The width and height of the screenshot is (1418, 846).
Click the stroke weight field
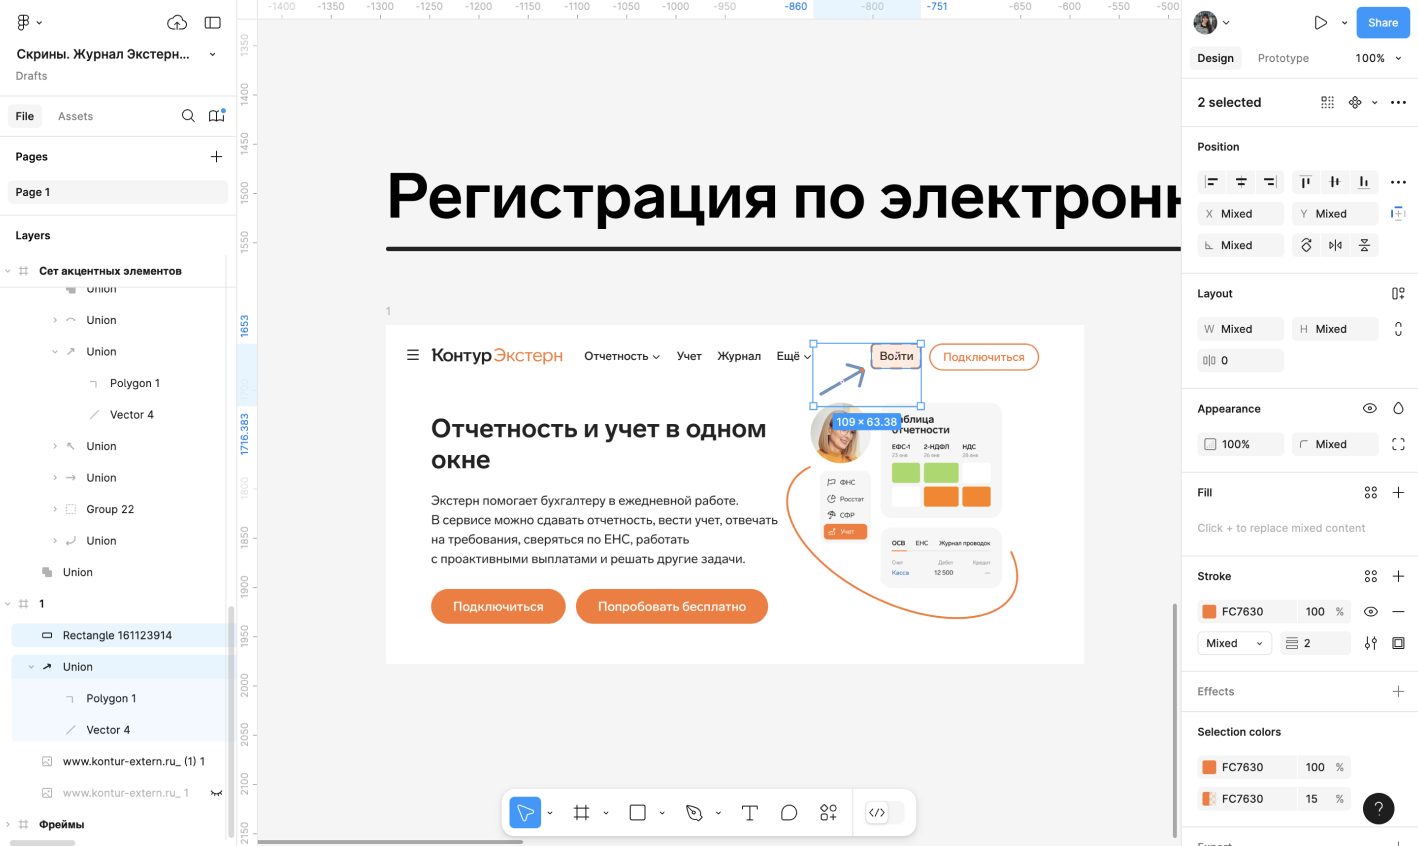coord(1315,643)
